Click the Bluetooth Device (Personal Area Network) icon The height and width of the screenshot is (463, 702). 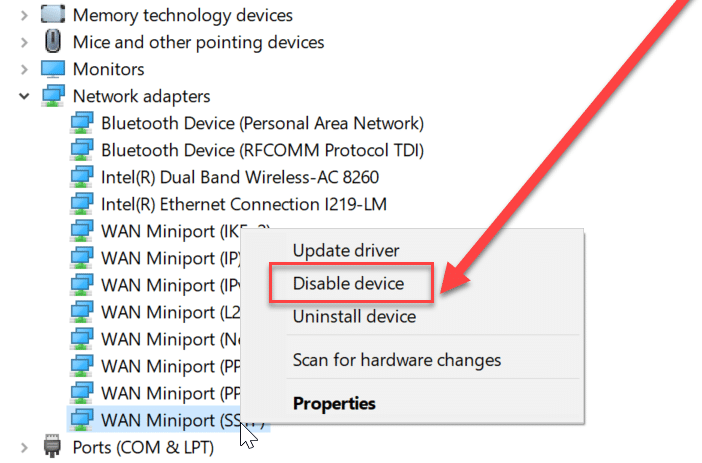pyautogui.click(x=82, y=123)
